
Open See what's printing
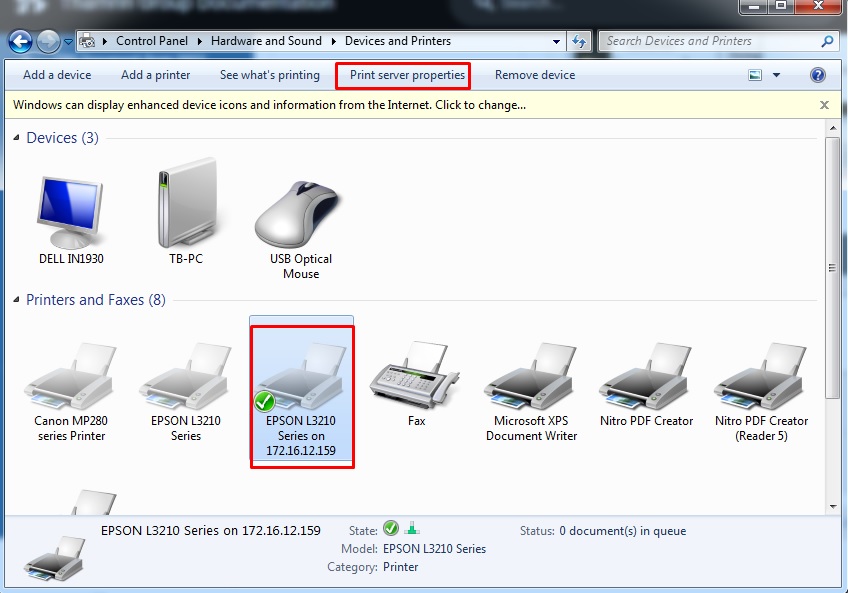(269, 75)
